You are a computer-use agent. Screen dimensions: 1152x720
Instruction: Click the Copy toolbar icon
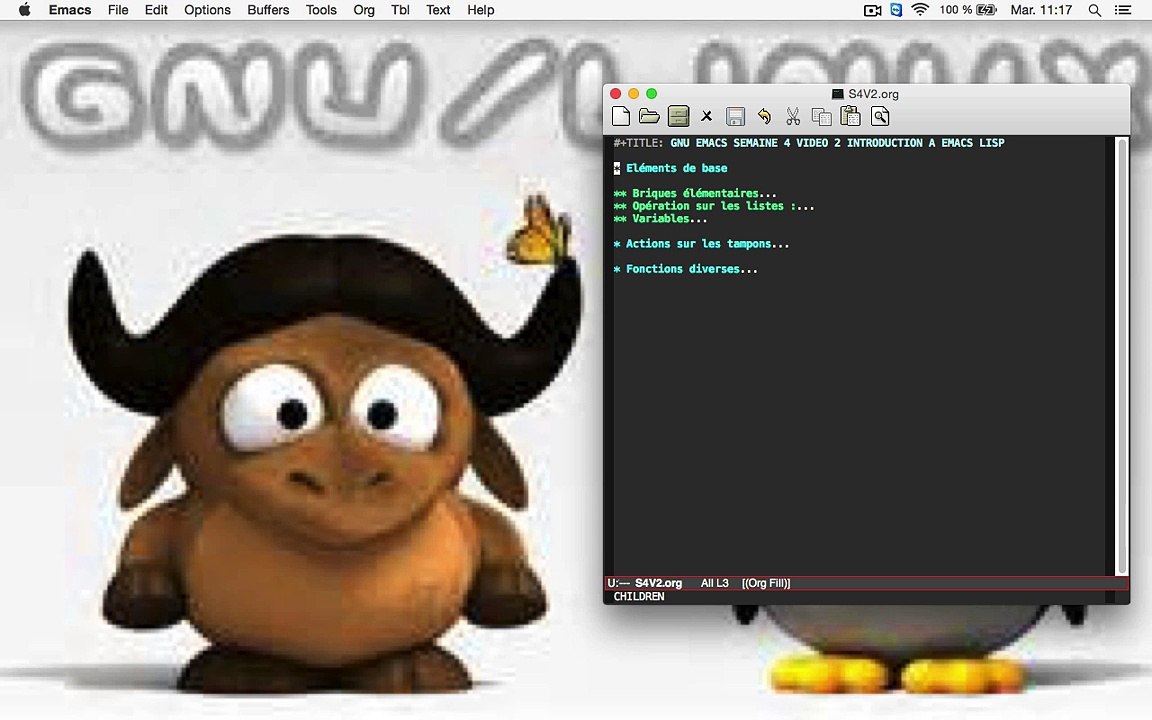tap(821, 116)
